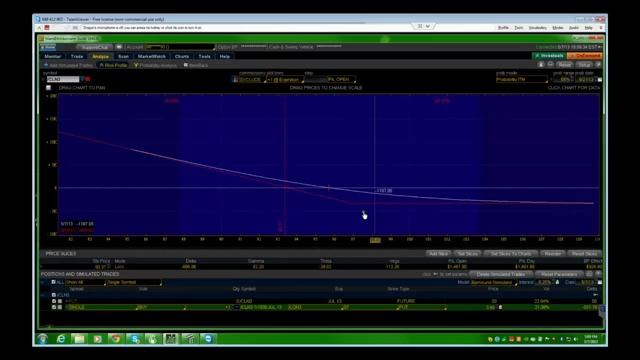Open Windows Media Player from the taskbar
The height and width of the screenshot is (360, 640).
point(98,339)
